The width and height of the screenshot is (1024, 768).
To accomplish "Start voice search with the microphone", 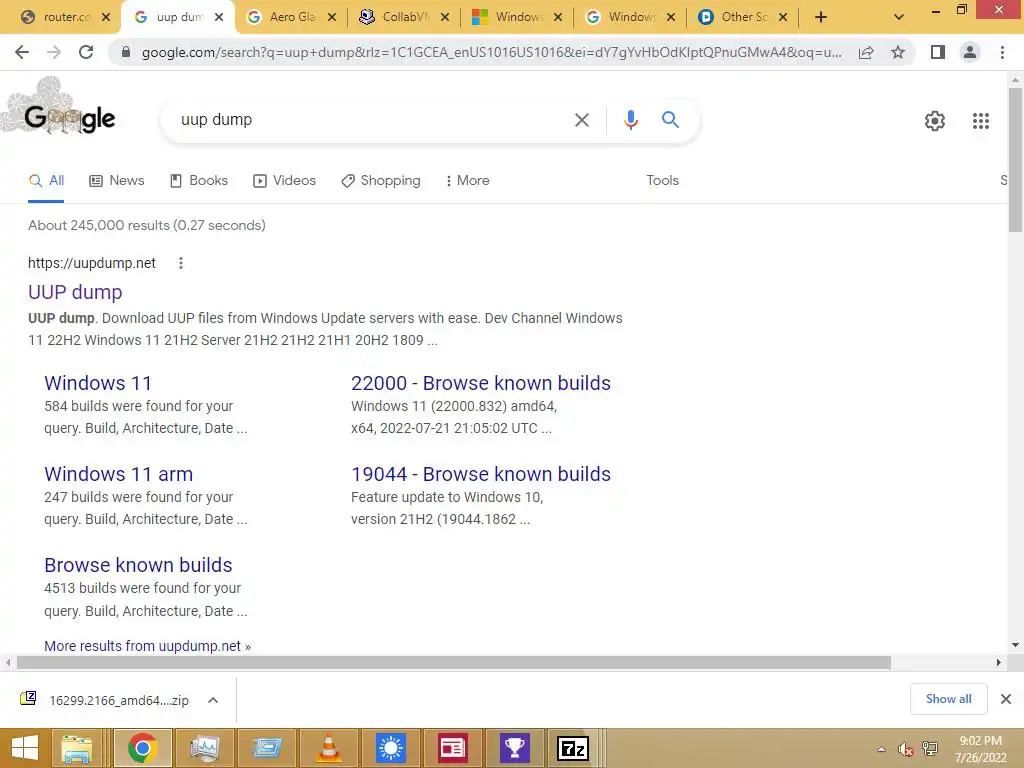I will (630, 120).
